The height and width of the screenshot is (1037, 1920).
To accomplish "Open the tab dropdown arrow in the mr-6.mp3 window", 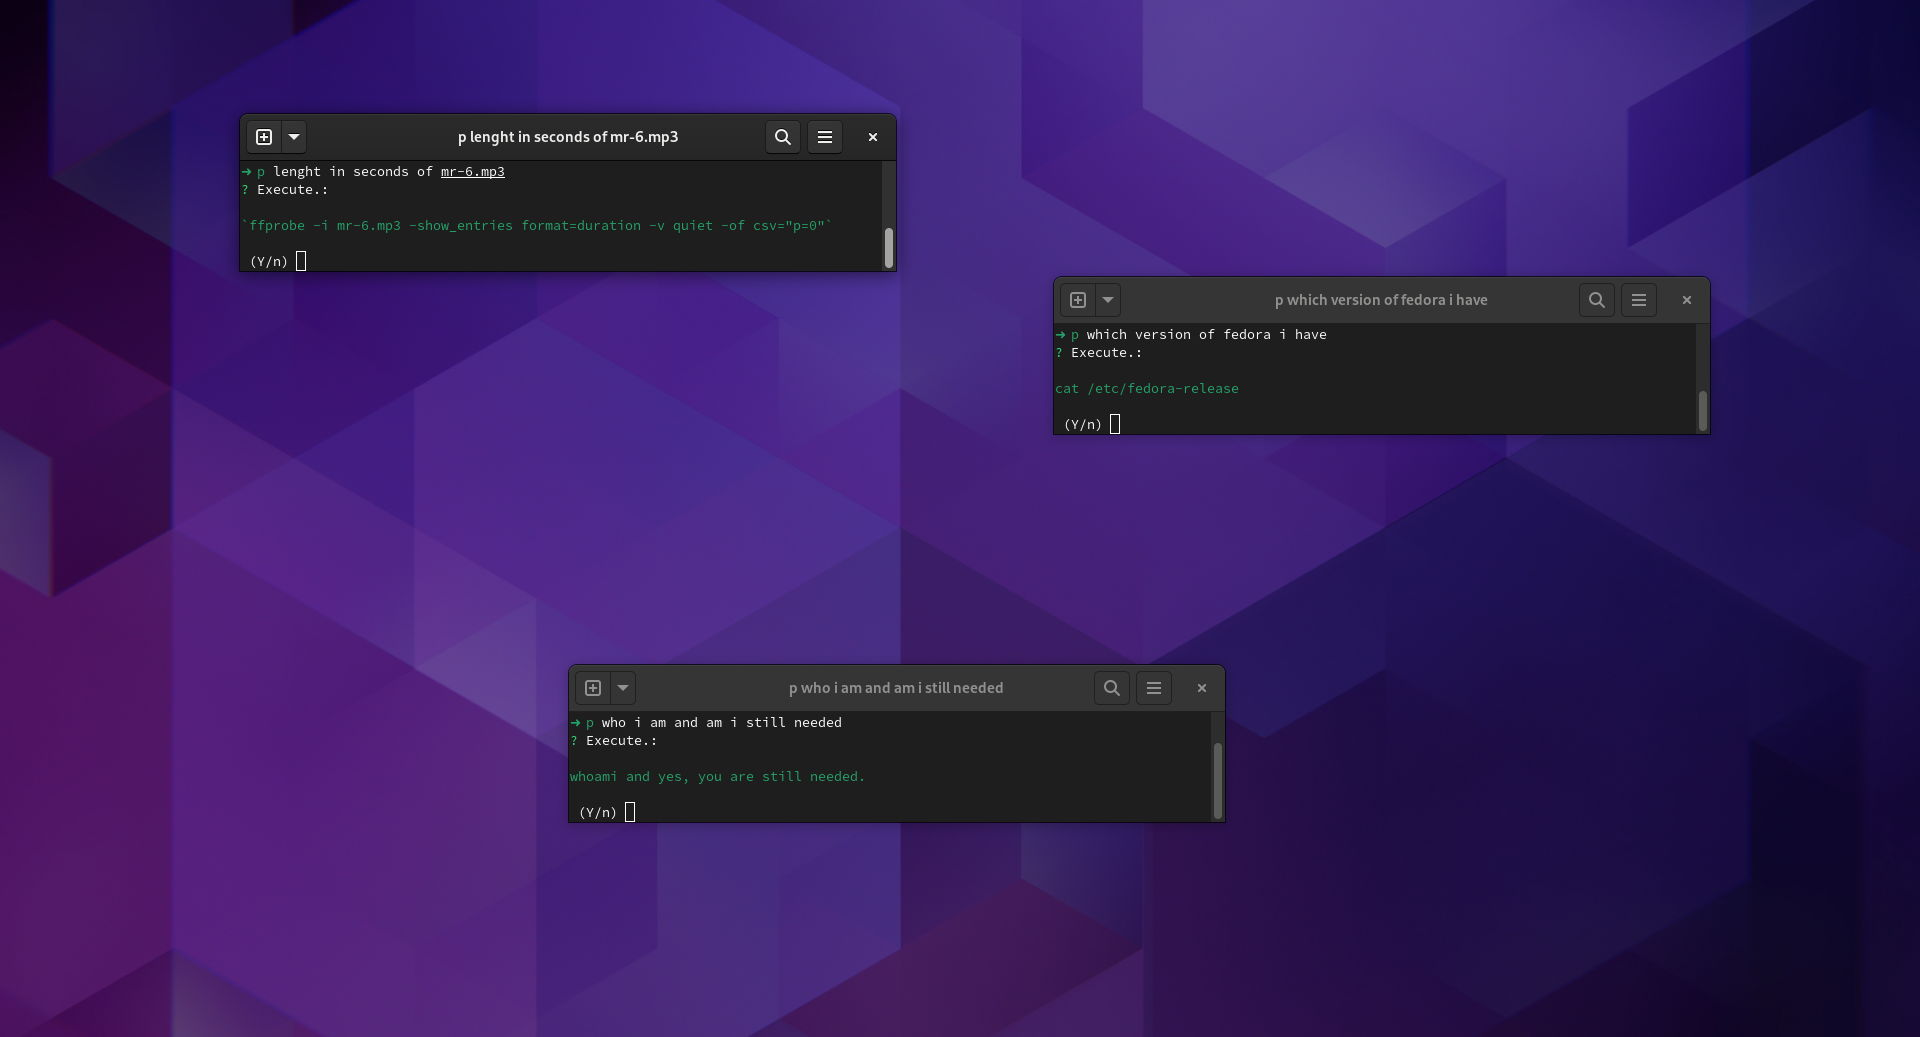I will pos(293,137).
